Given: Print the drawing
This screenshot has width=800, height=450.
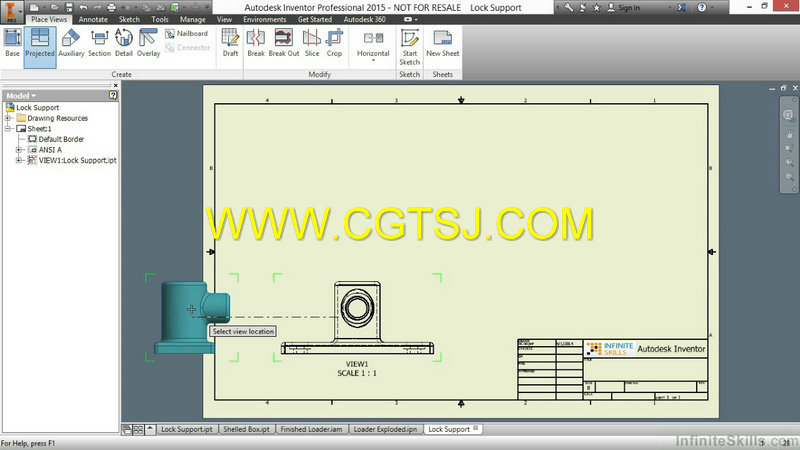Looking at the screenshot, I should click(x=111, y=7).
